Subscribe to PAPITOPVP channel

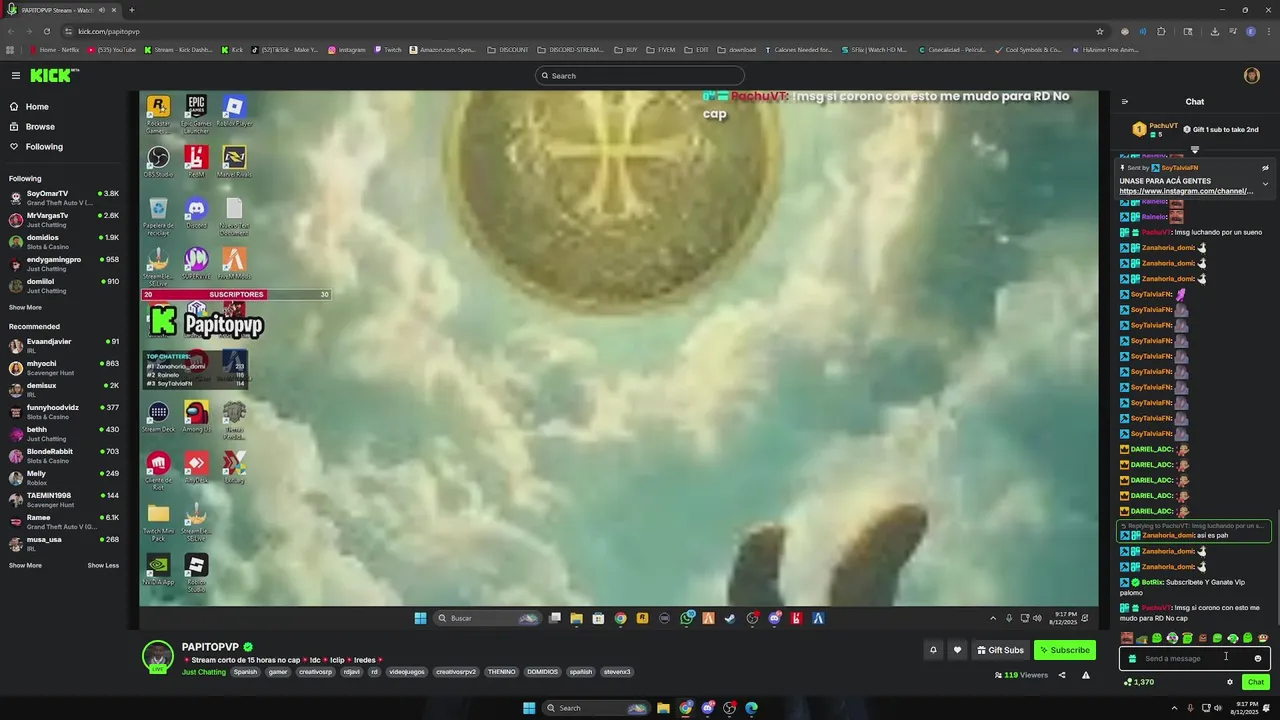1065,650
